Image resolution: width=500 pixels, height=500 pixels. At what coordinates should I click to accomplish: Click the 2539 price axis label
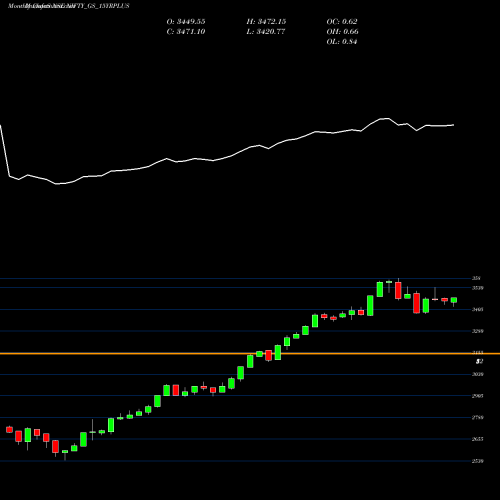[477, 461]
